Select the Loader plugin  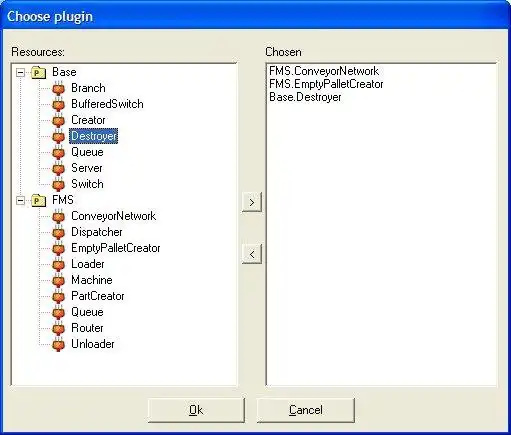click(88, 264)
